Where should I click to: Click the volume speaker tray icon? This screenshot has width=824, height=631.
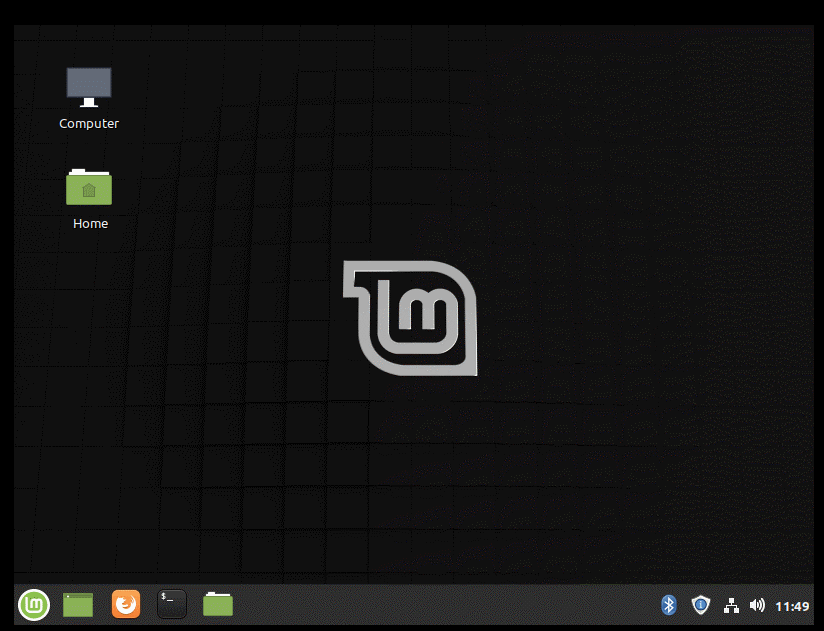[757, 606]
